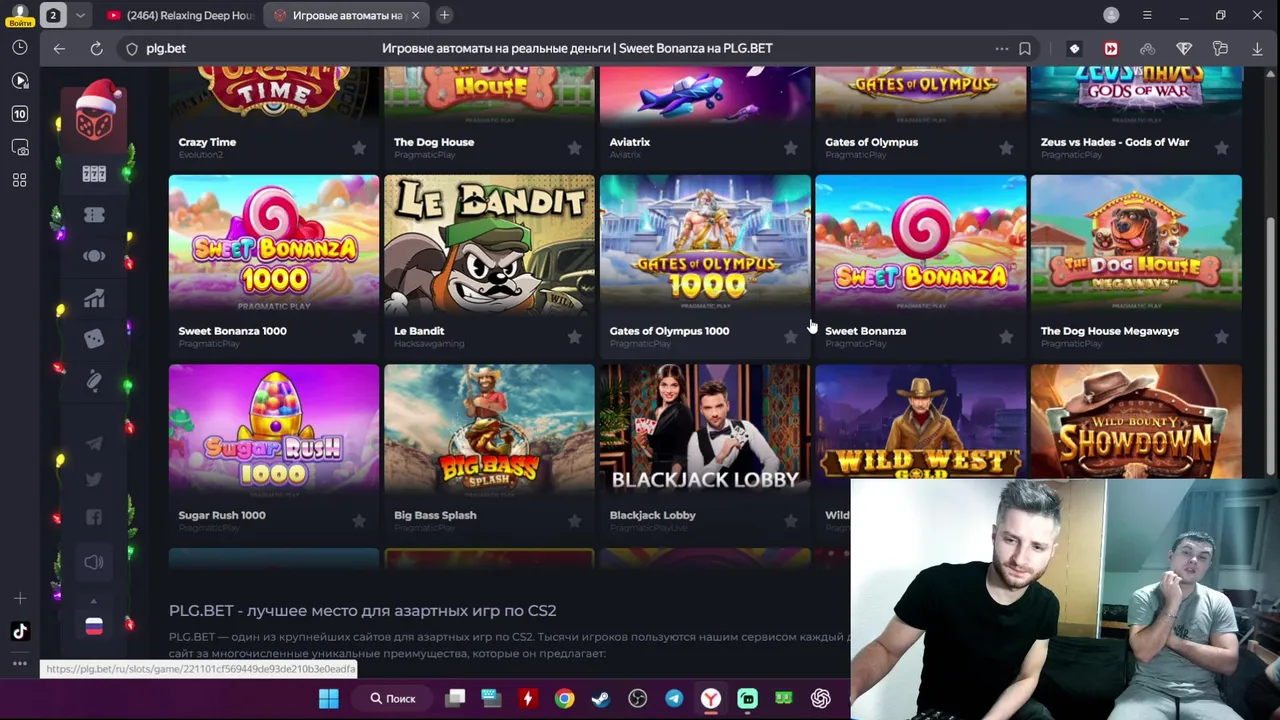Select the Игровые автоматы browser tab

click(x=347, y=15)
